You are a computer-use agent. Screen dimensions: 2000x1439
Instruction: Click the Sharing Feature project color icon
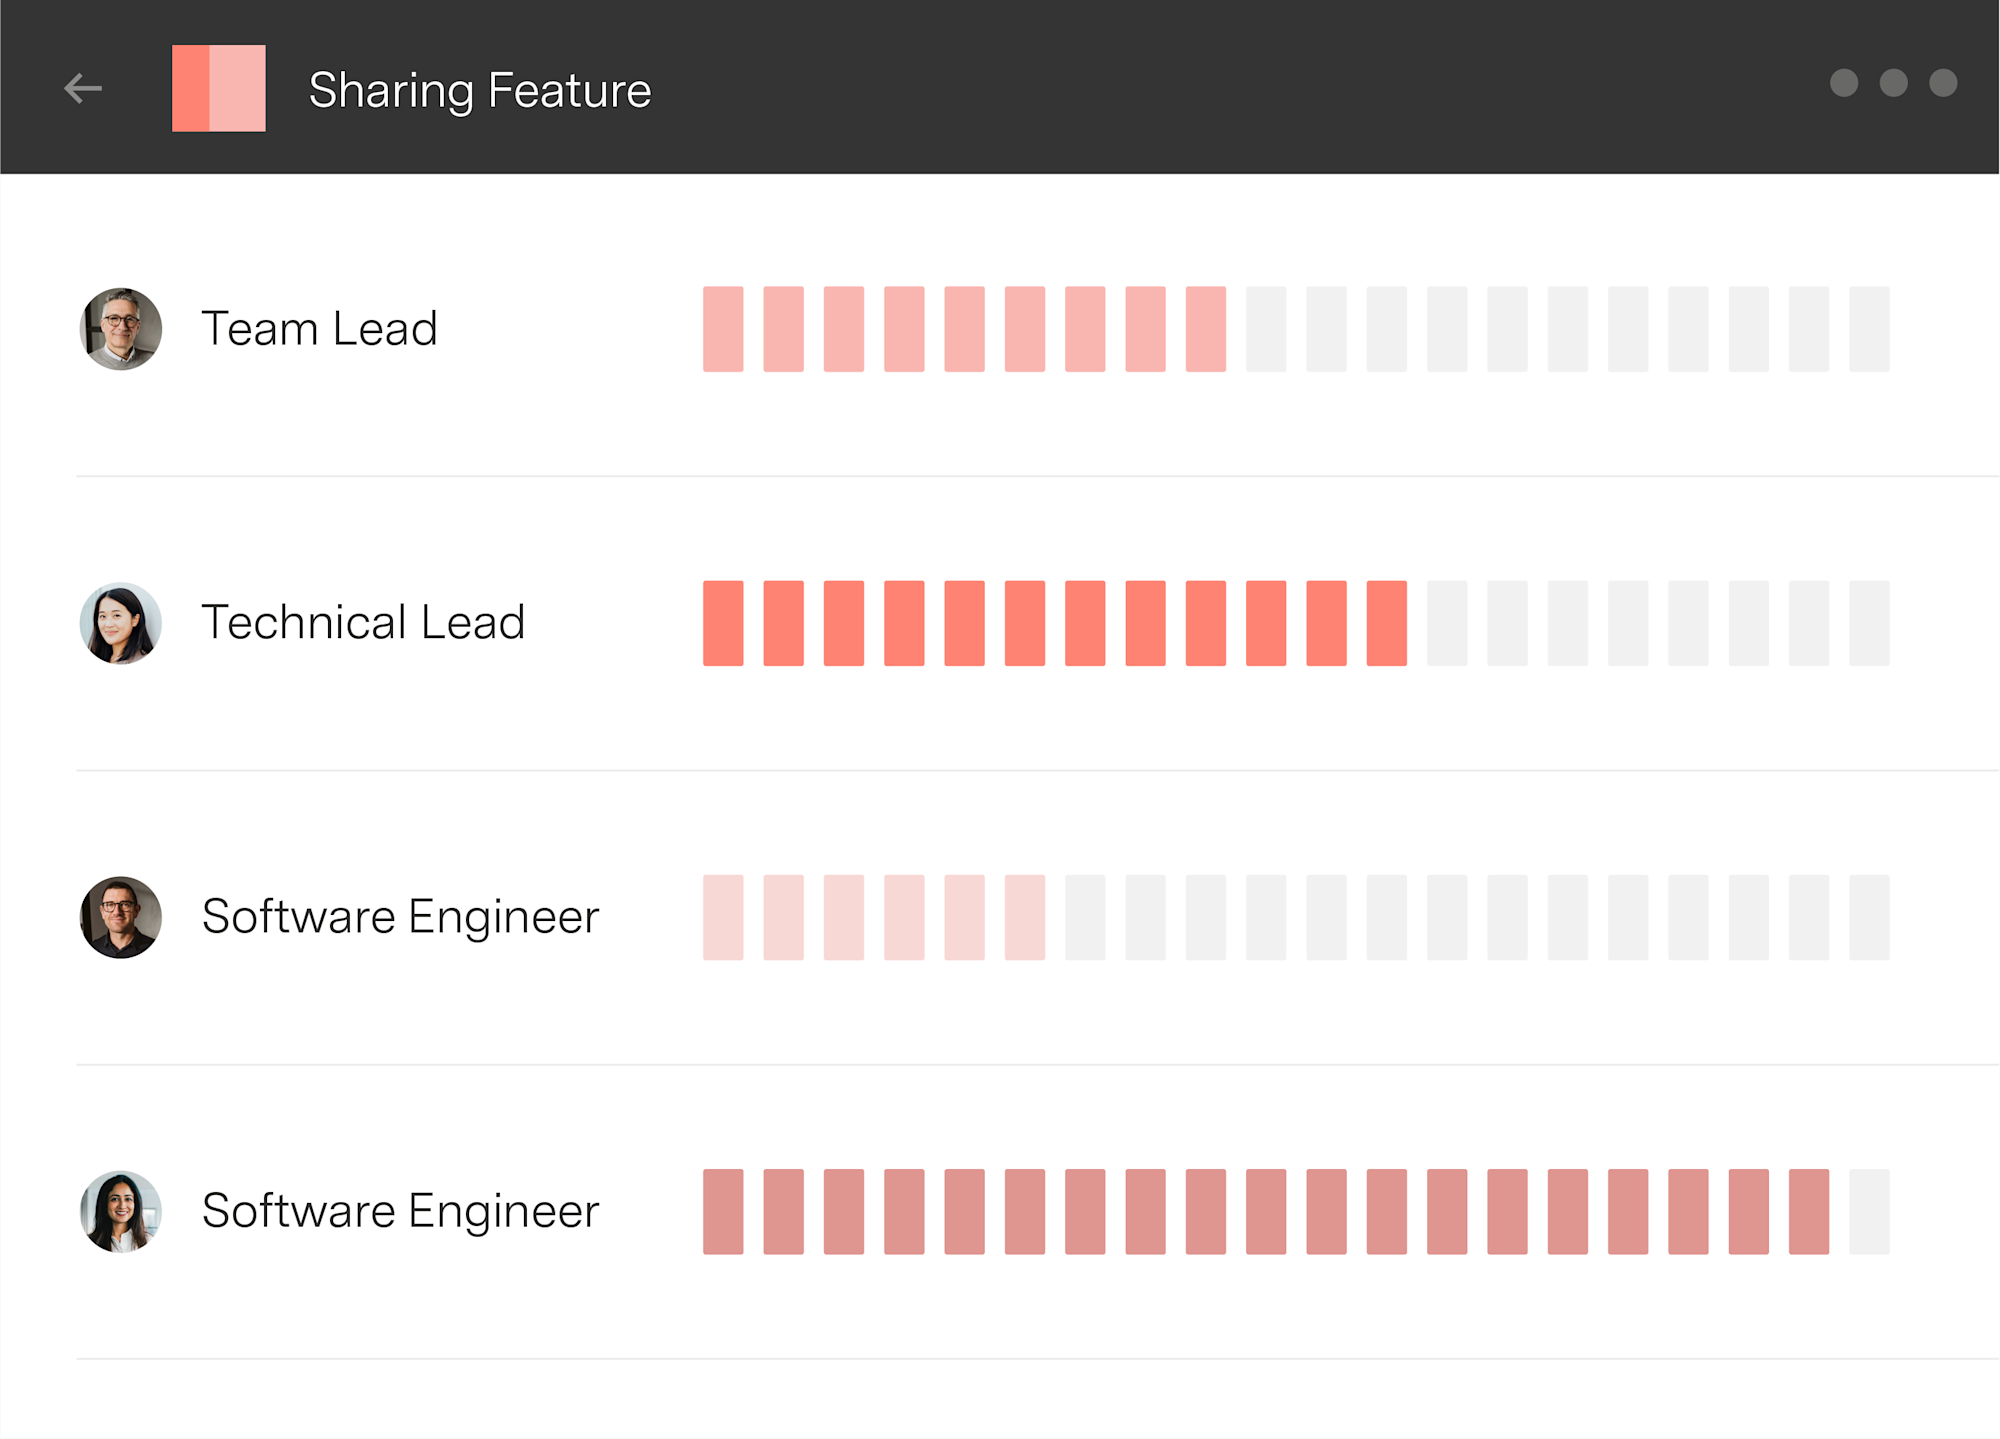(x=219, y=88)
